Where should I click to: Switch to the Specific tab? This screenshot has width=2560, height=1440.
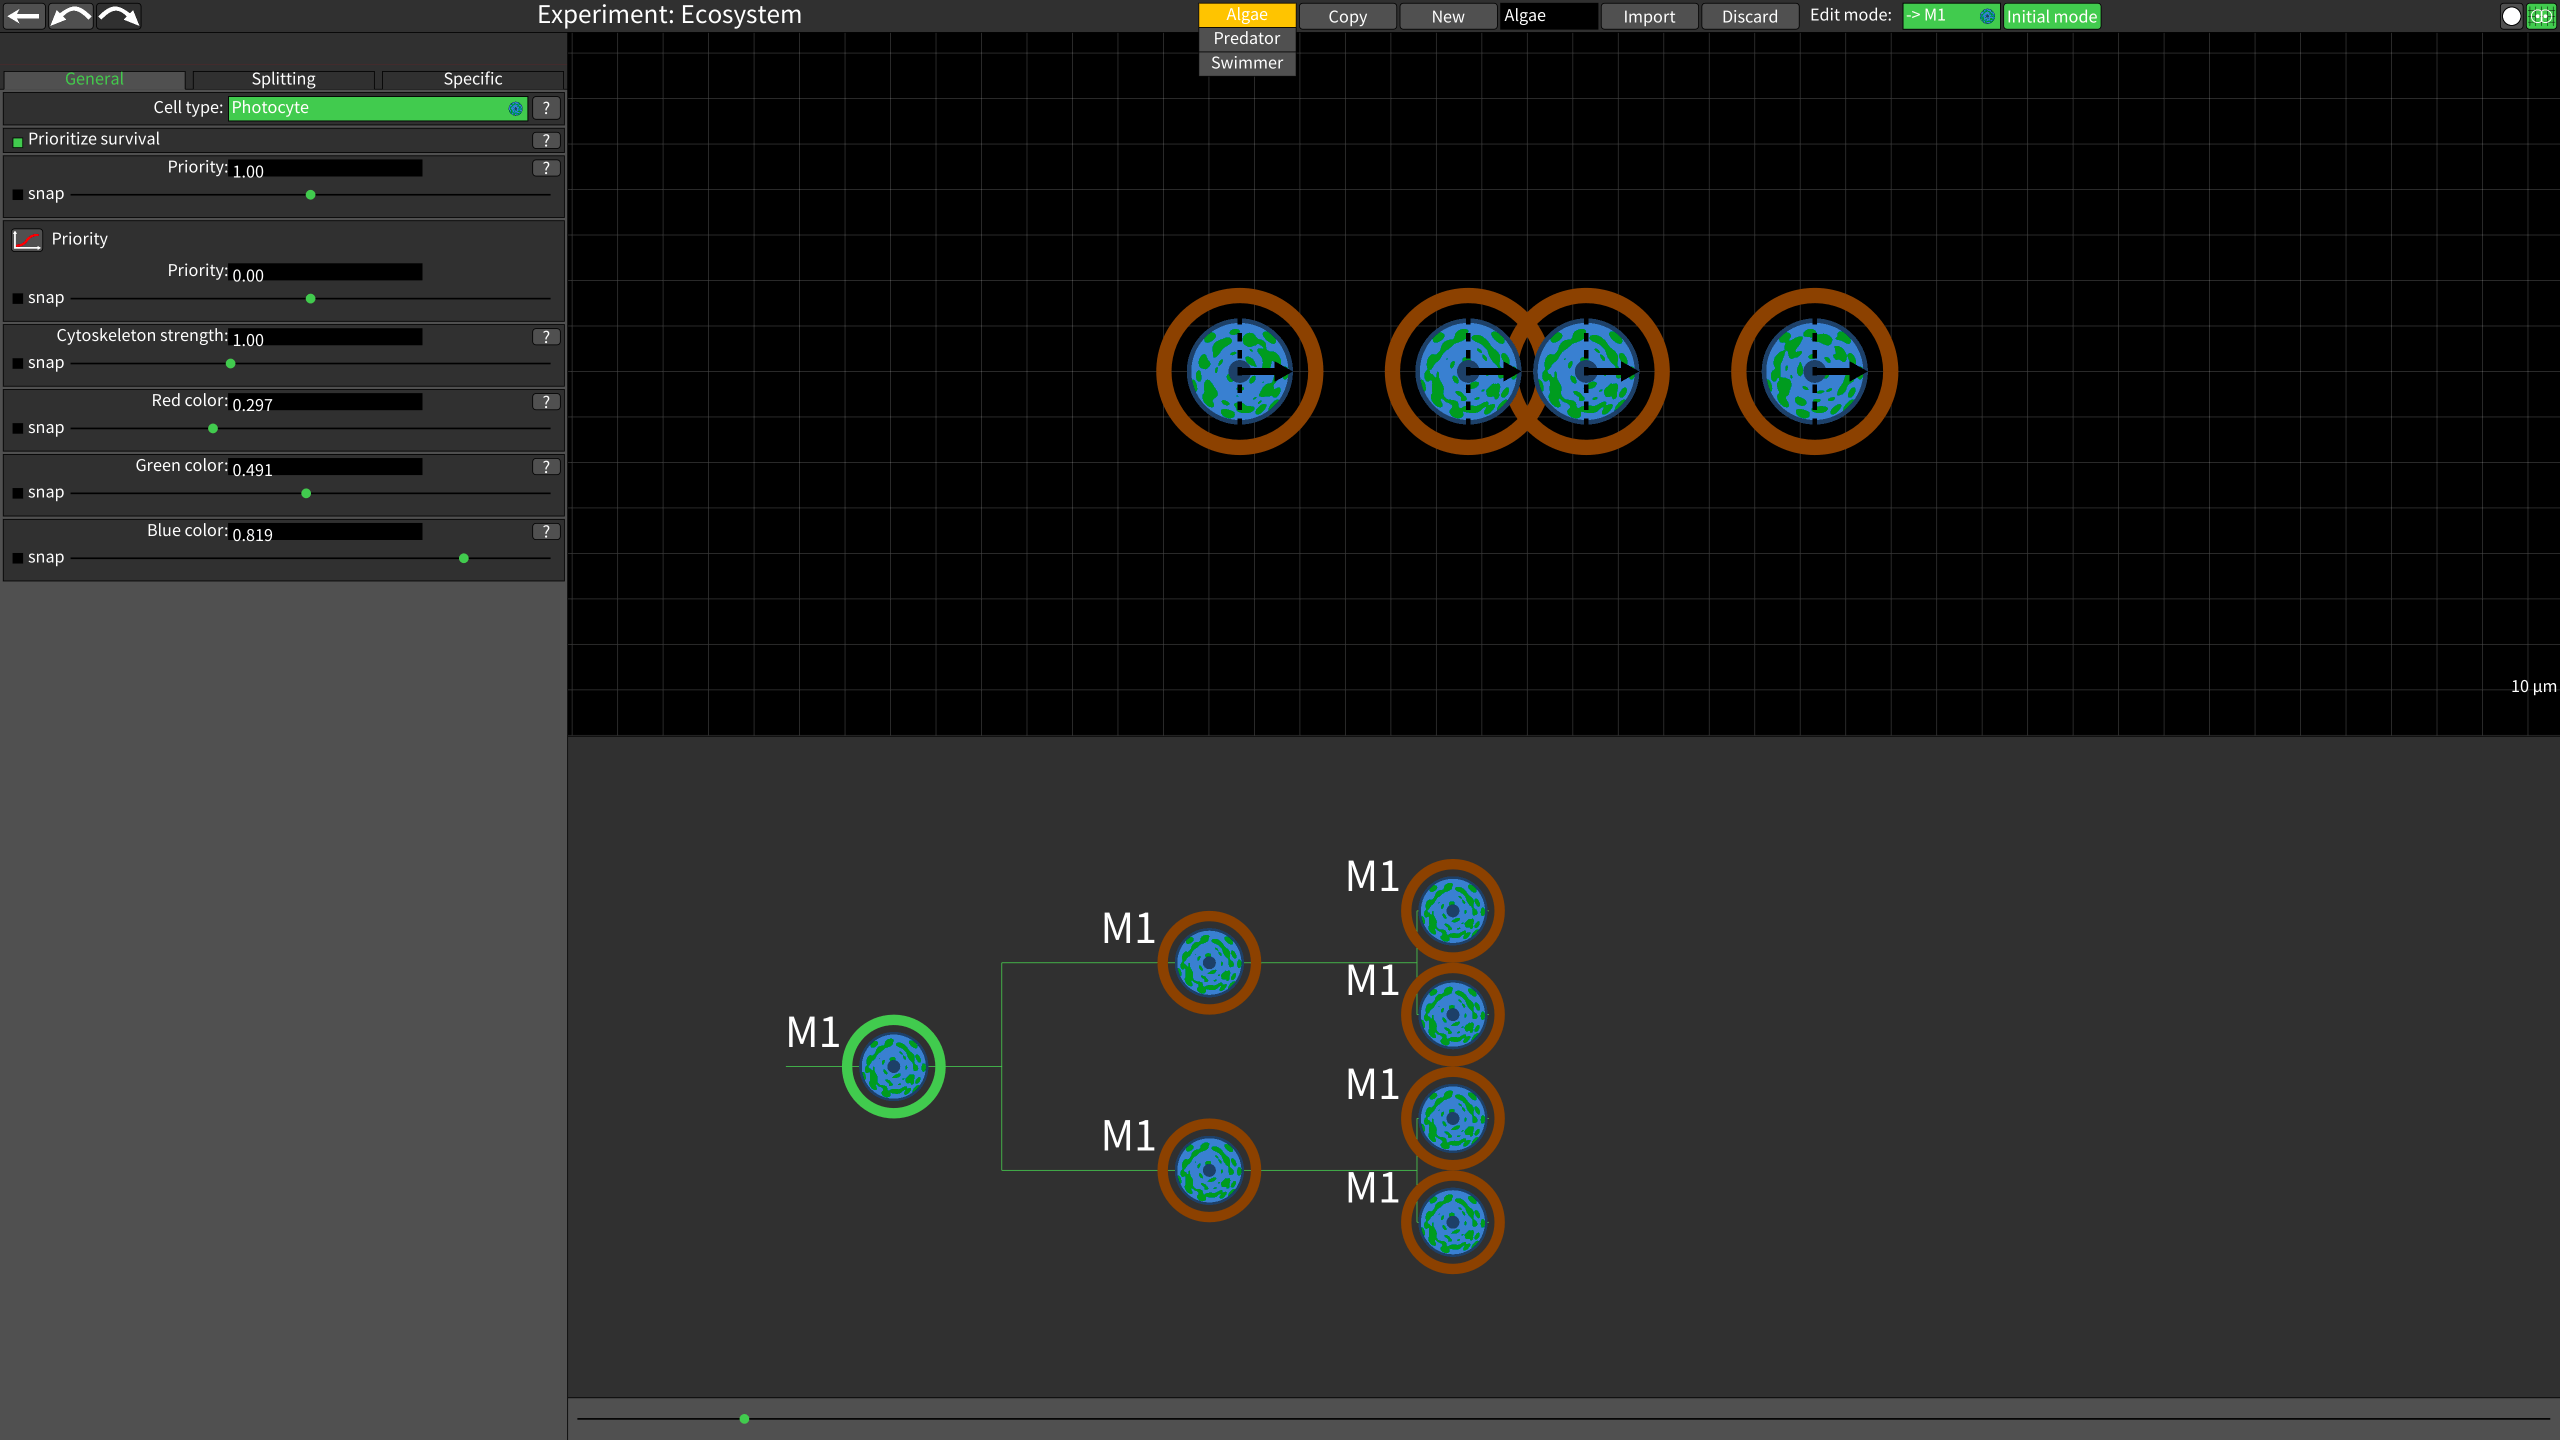point(472,79)
